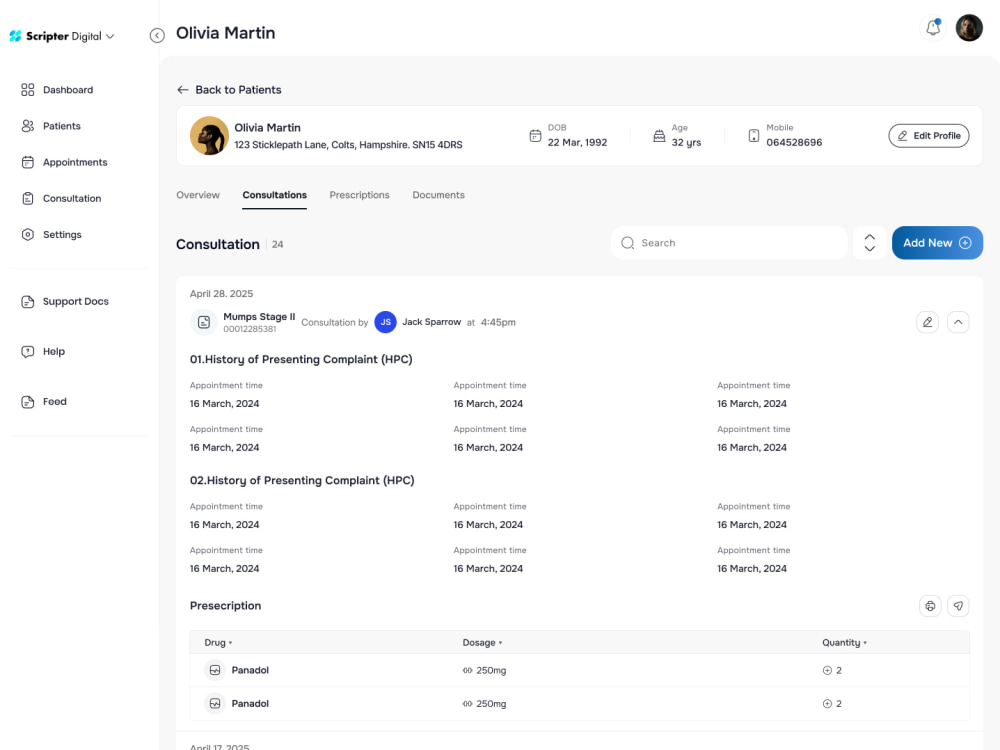This screenshot has height=750, width=1000.
Task: Click the patient address text
Action: click(x=348, y=145)
